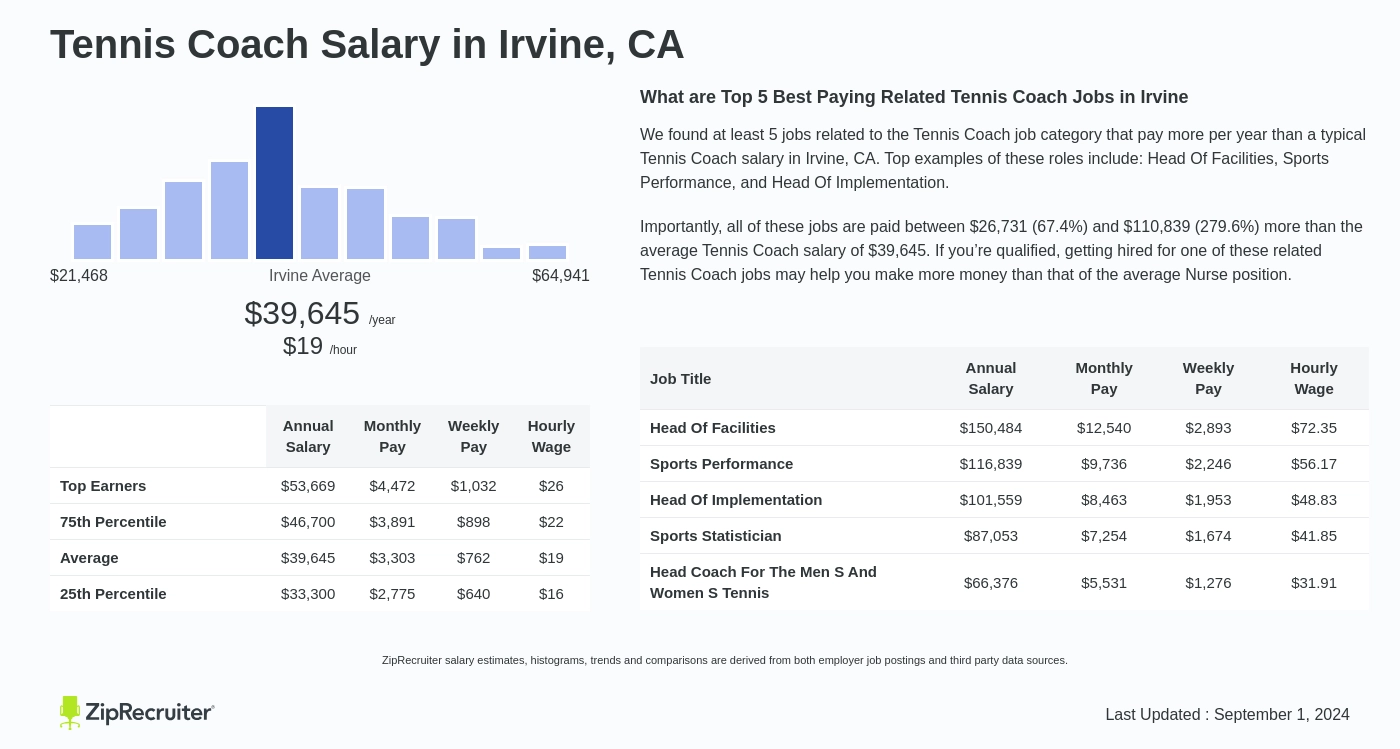Click Head Coach hourly wage $31.91
The height and width of the screenshot is (749, 1400).
[x=1314, y=582]
